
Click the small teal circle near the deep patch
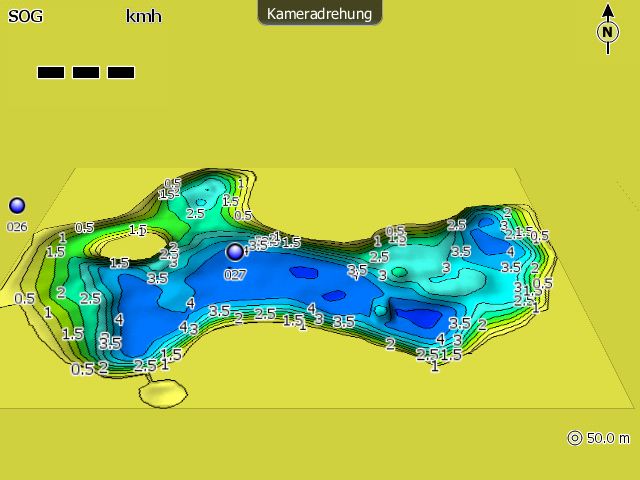(380, 310)
